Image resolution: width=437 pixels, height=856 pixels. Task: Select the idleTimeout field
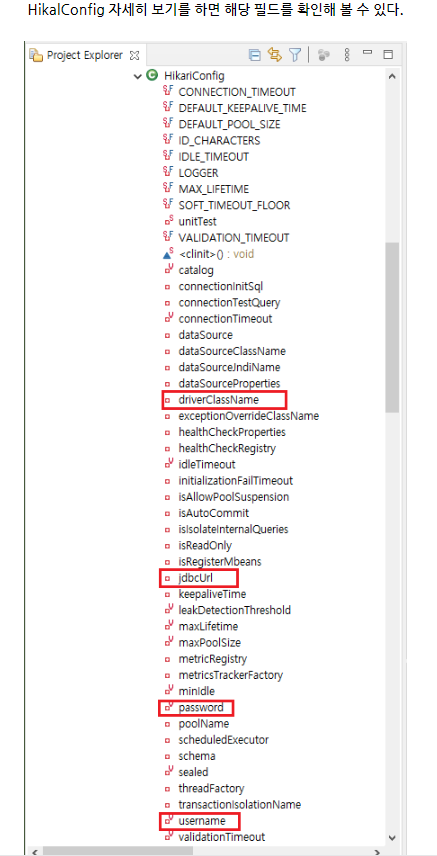(x=207, y=465)
